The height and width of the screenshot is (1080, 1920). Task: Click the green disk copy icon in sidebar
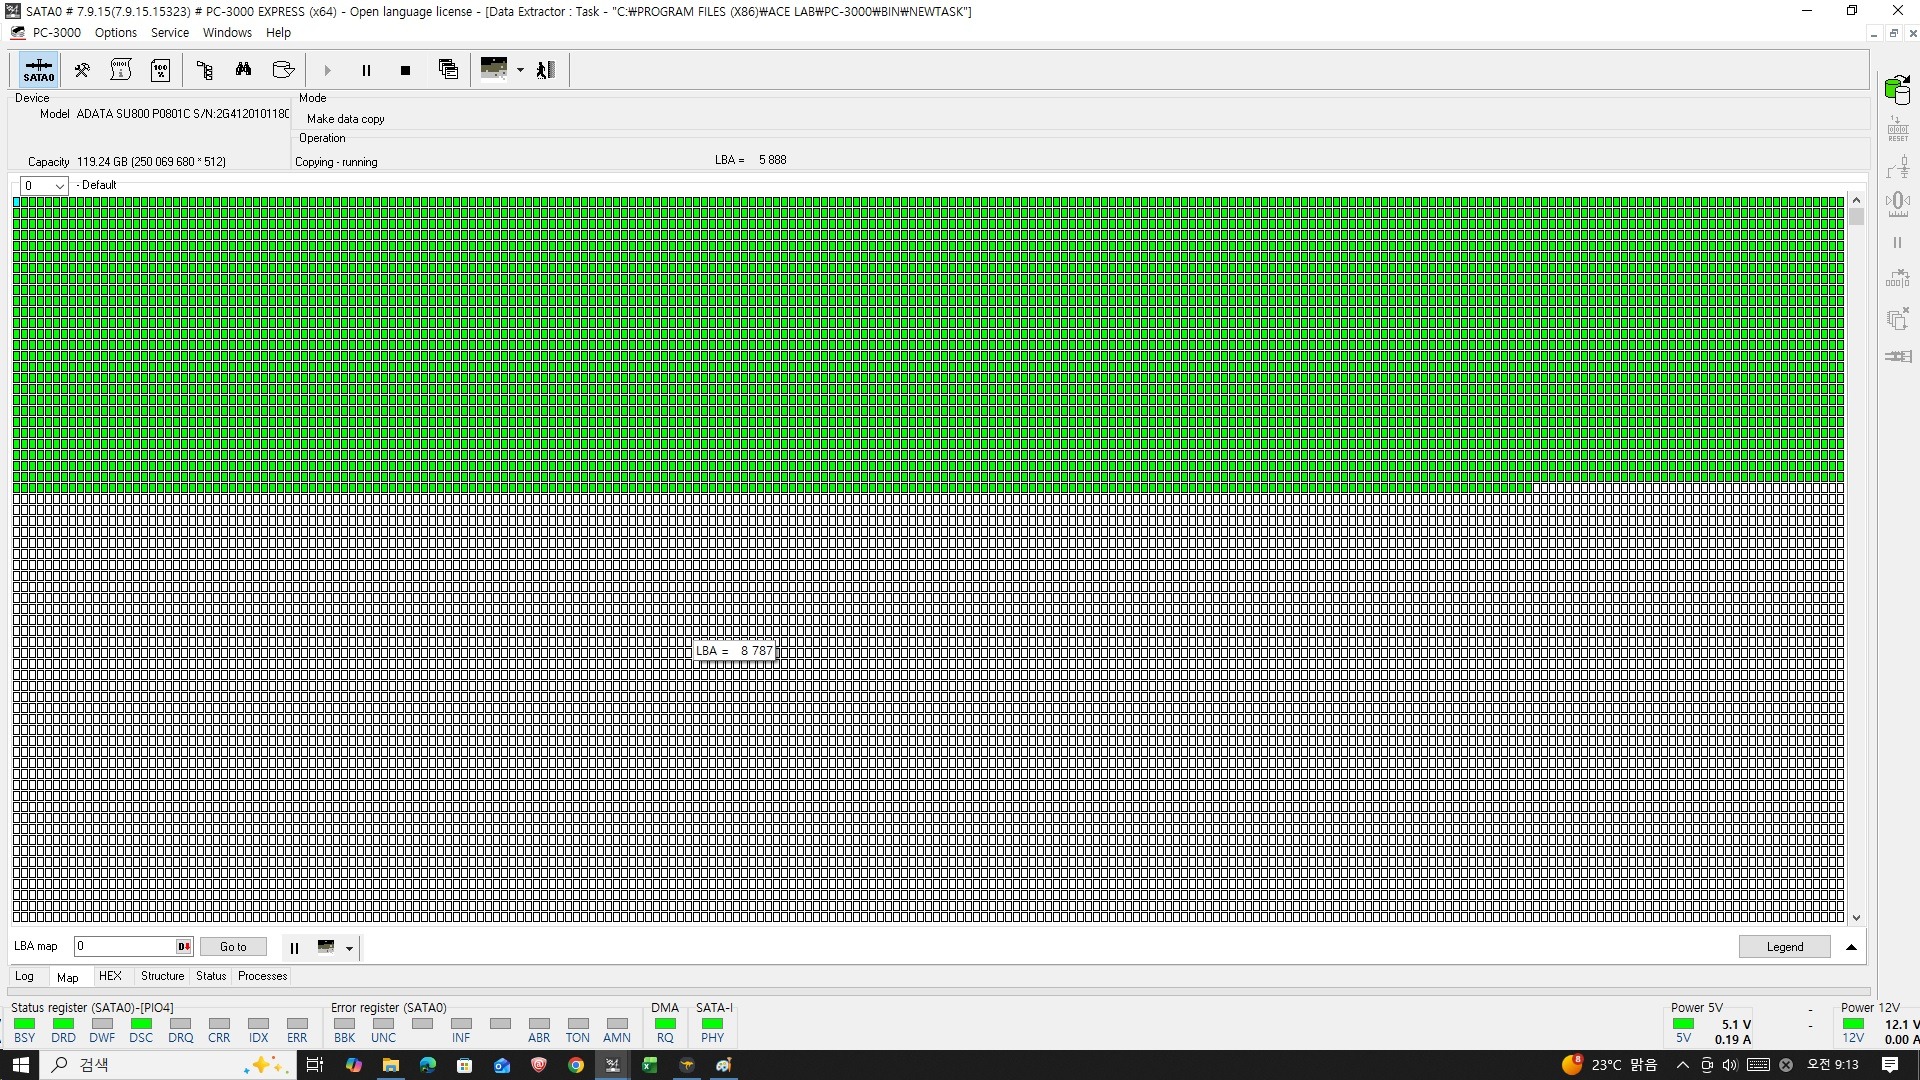(x=1897, y=90)
